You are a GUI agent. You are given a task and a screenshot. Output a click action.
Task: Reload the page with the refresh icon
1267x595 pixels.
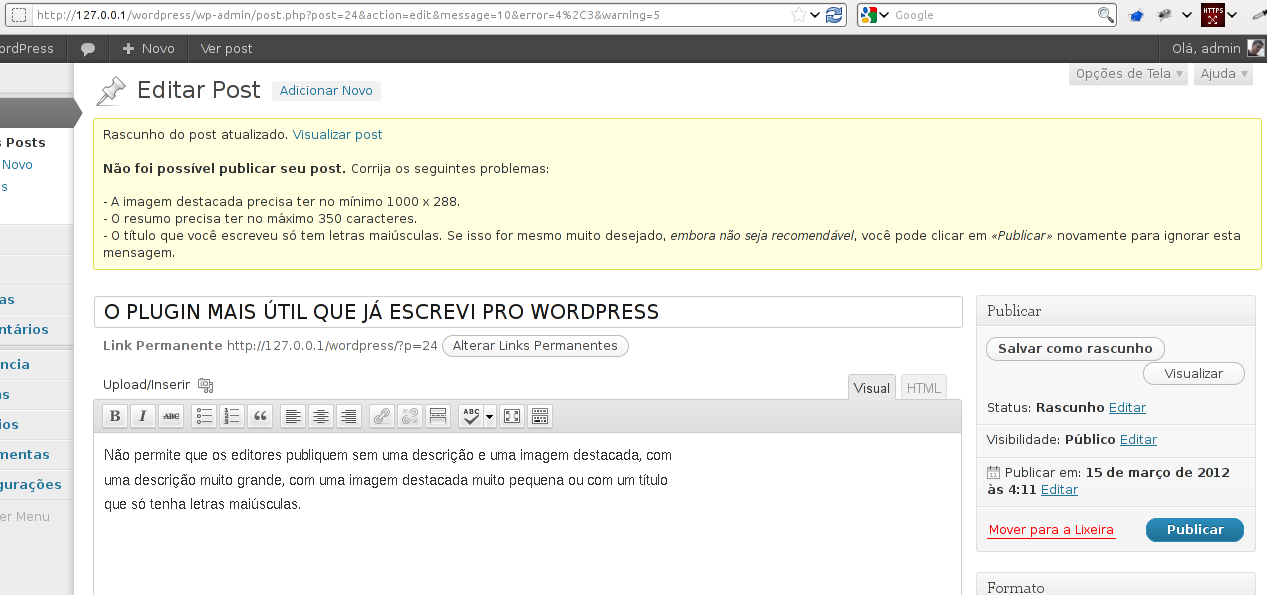point(835,15)
